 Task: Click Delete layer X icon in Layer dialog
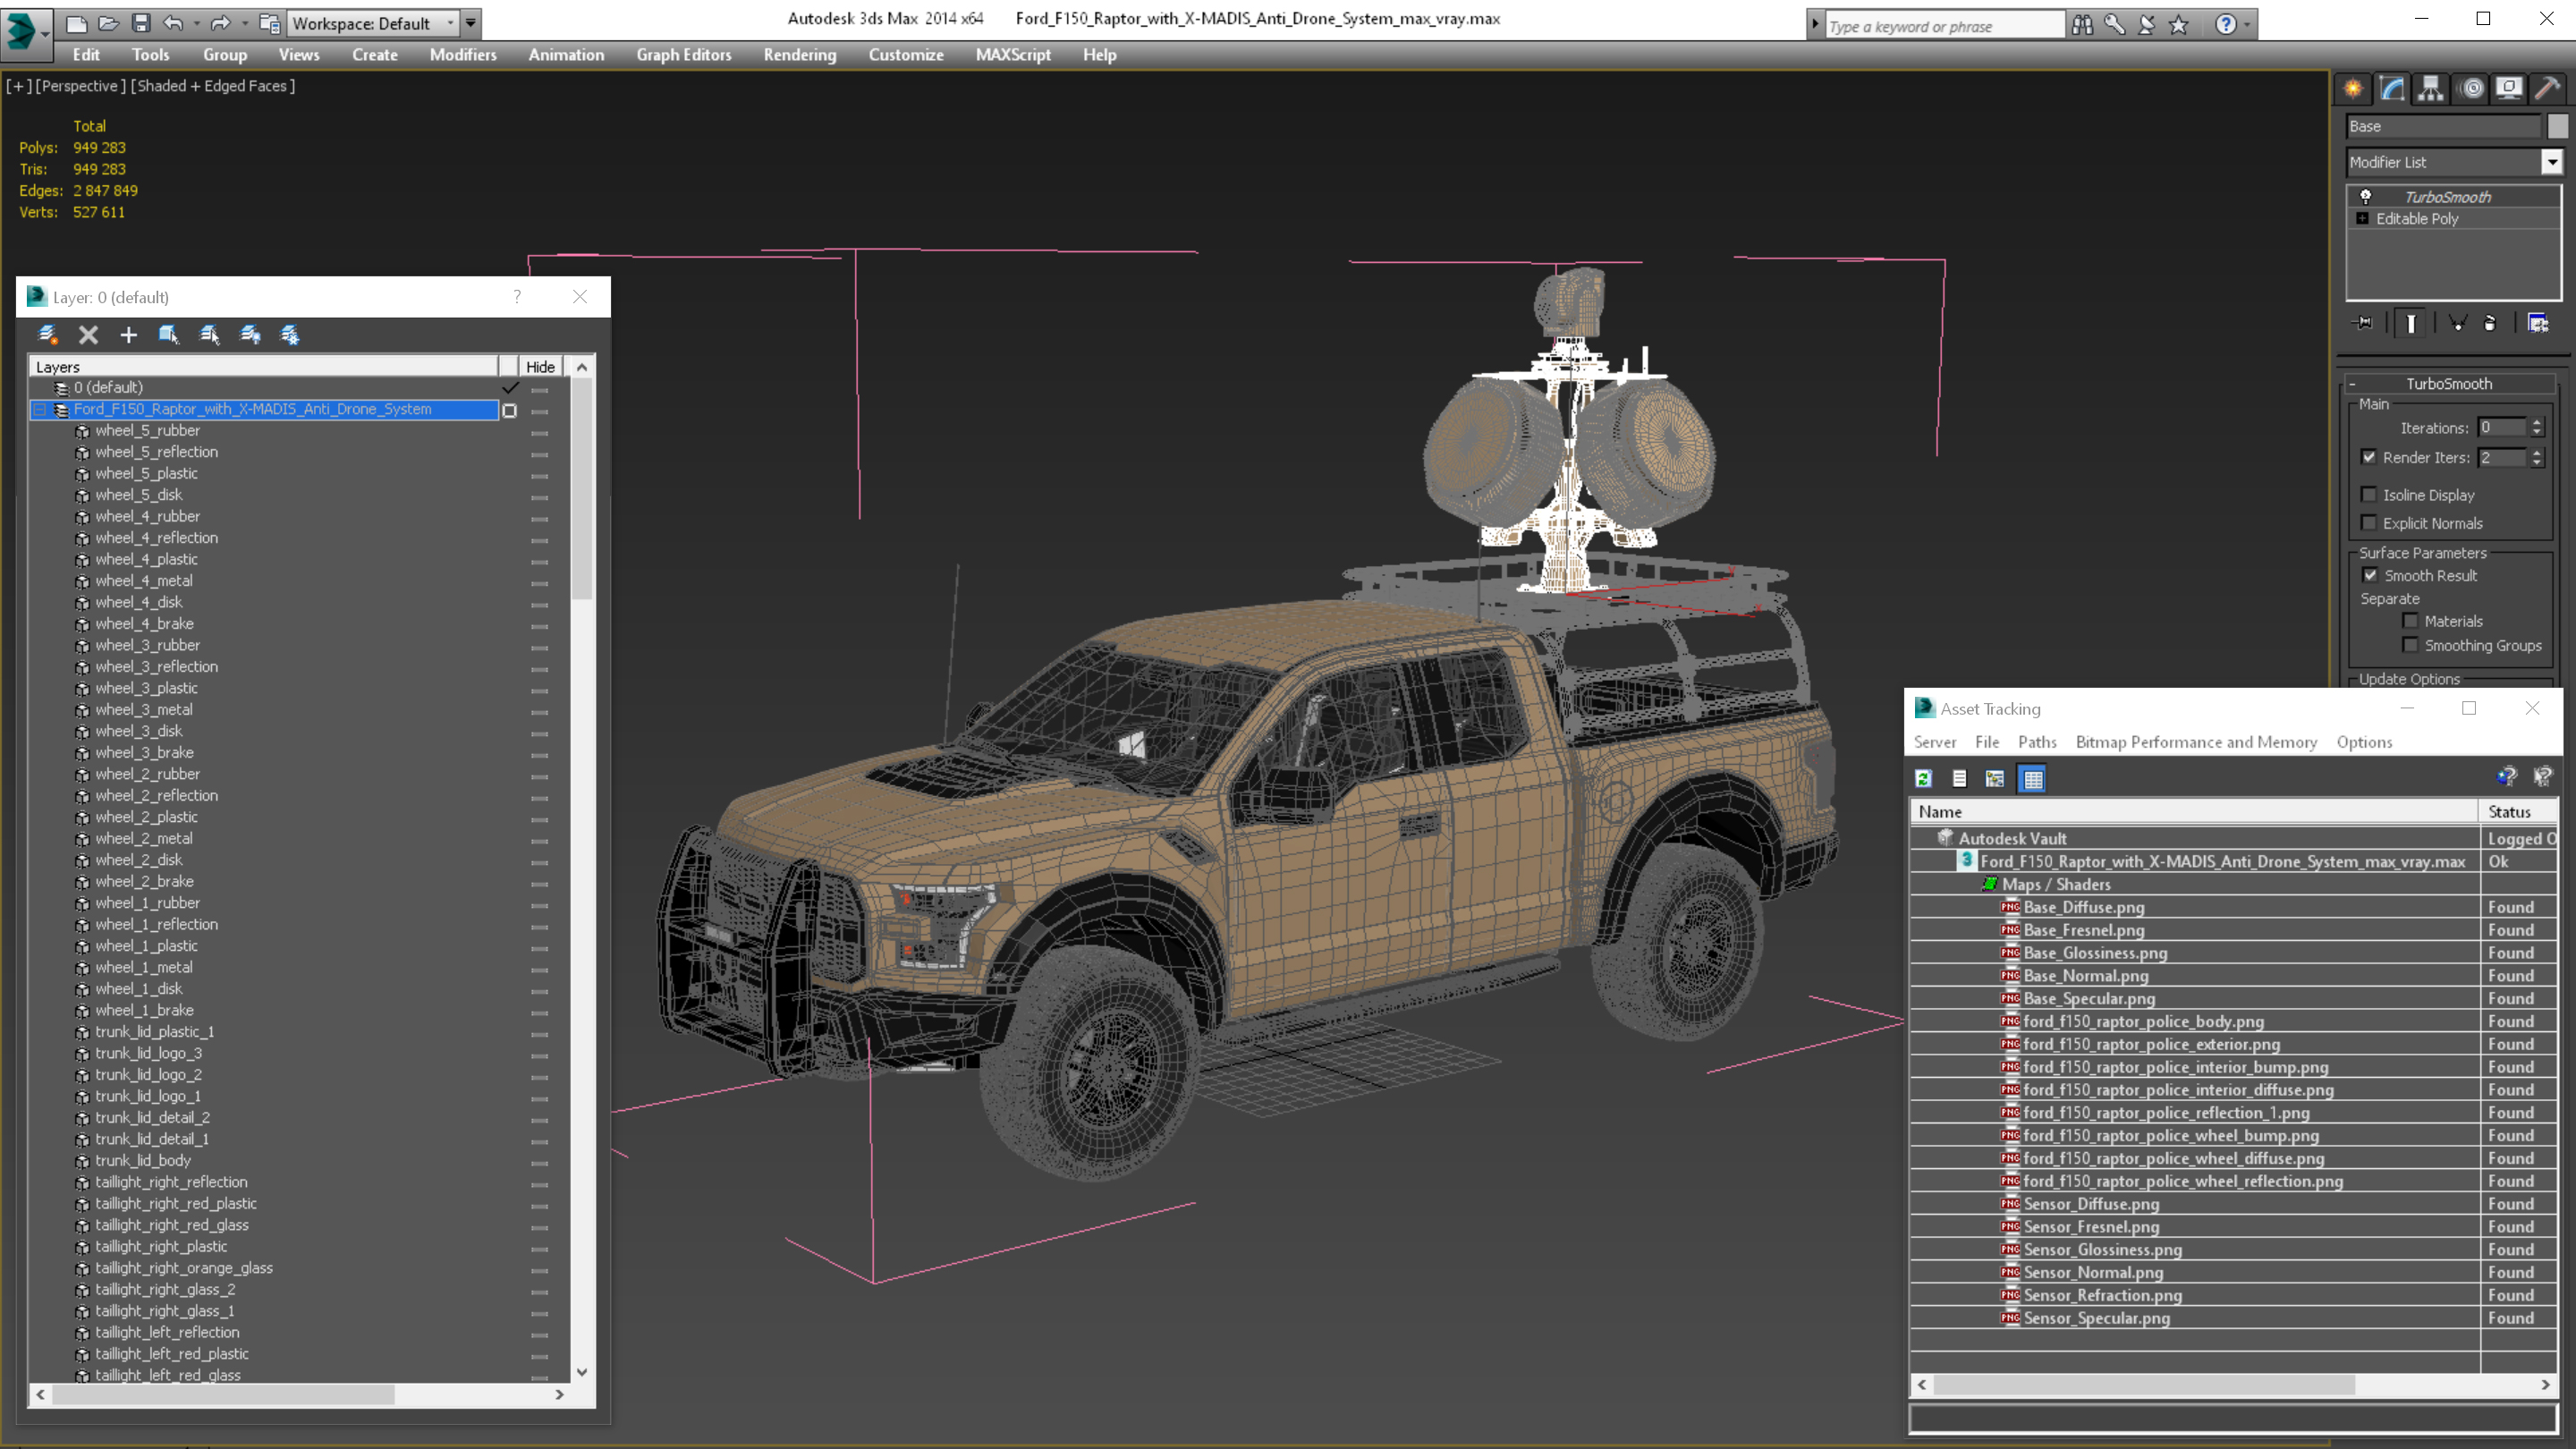(x=88, y=335)
